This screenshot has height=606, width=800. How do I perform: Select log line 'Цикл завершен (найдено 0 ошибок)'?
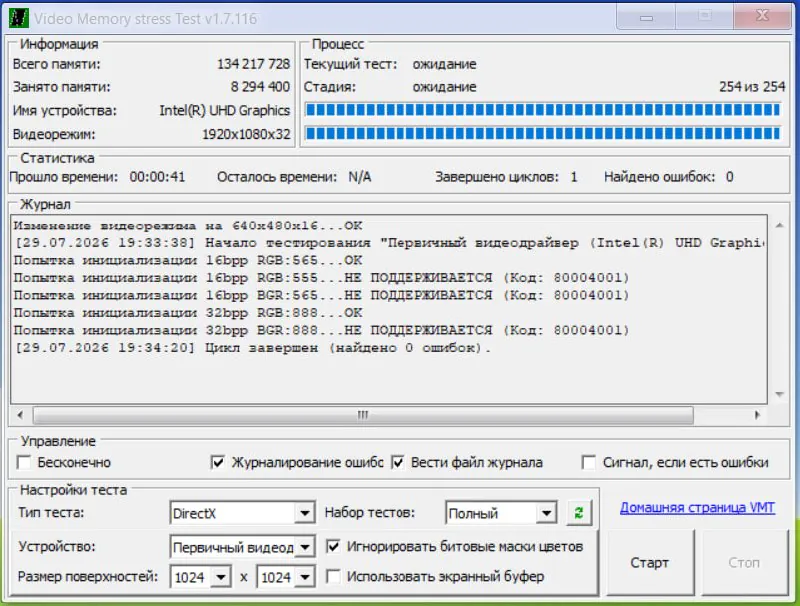tap(253, 348)
